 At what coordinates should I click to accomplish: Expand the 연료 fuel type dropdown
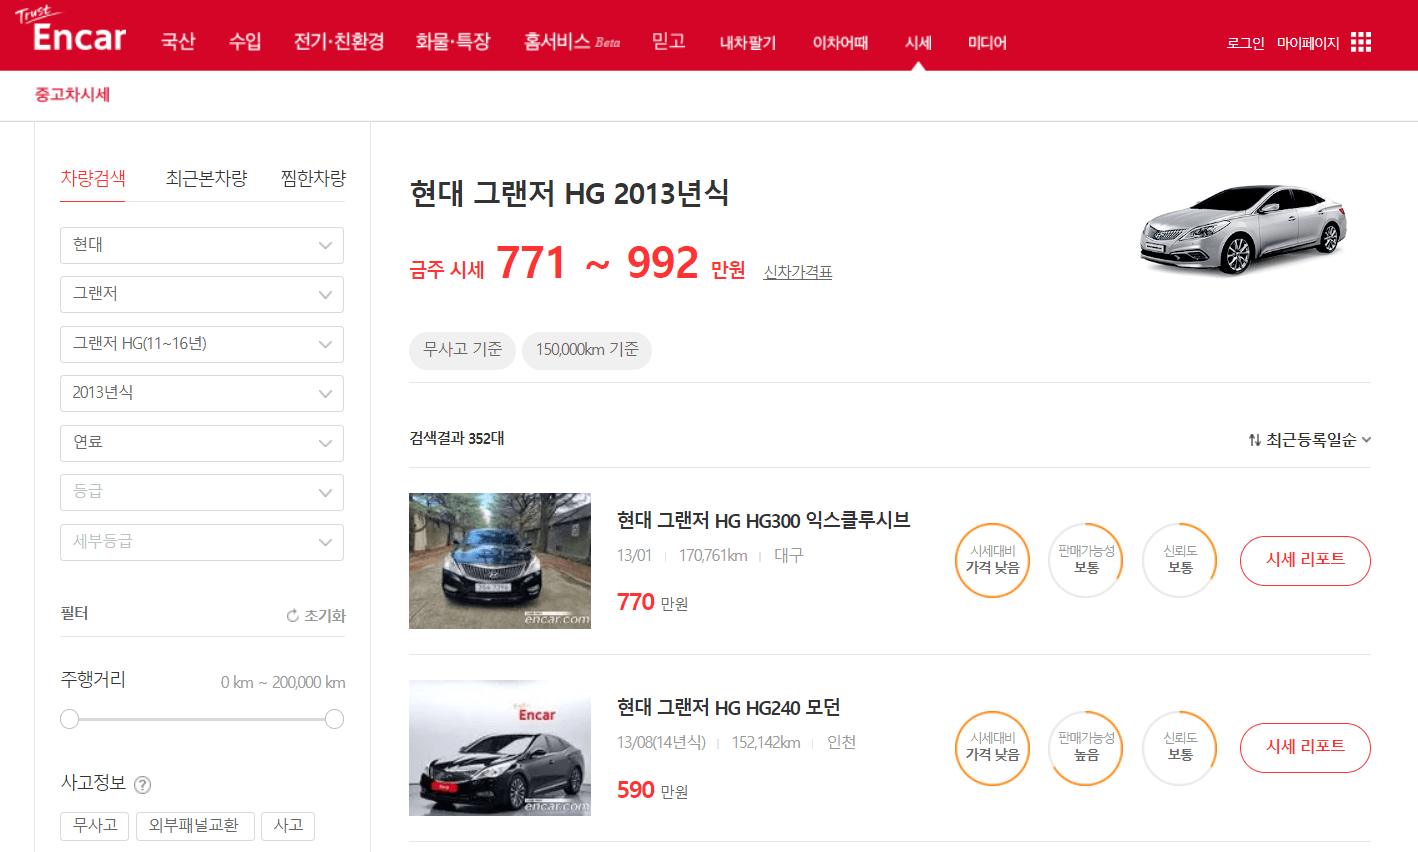click(x=201, y=443)
